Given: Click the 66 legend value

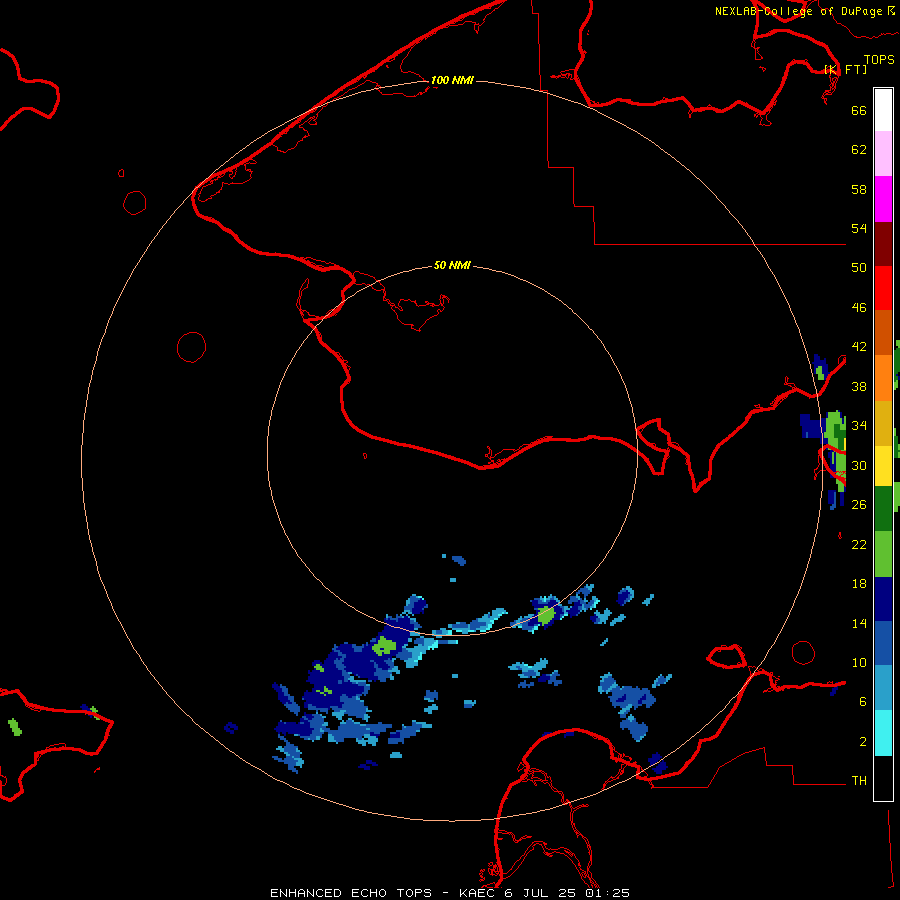Looking at the screenshot, I should pos(859,110).
